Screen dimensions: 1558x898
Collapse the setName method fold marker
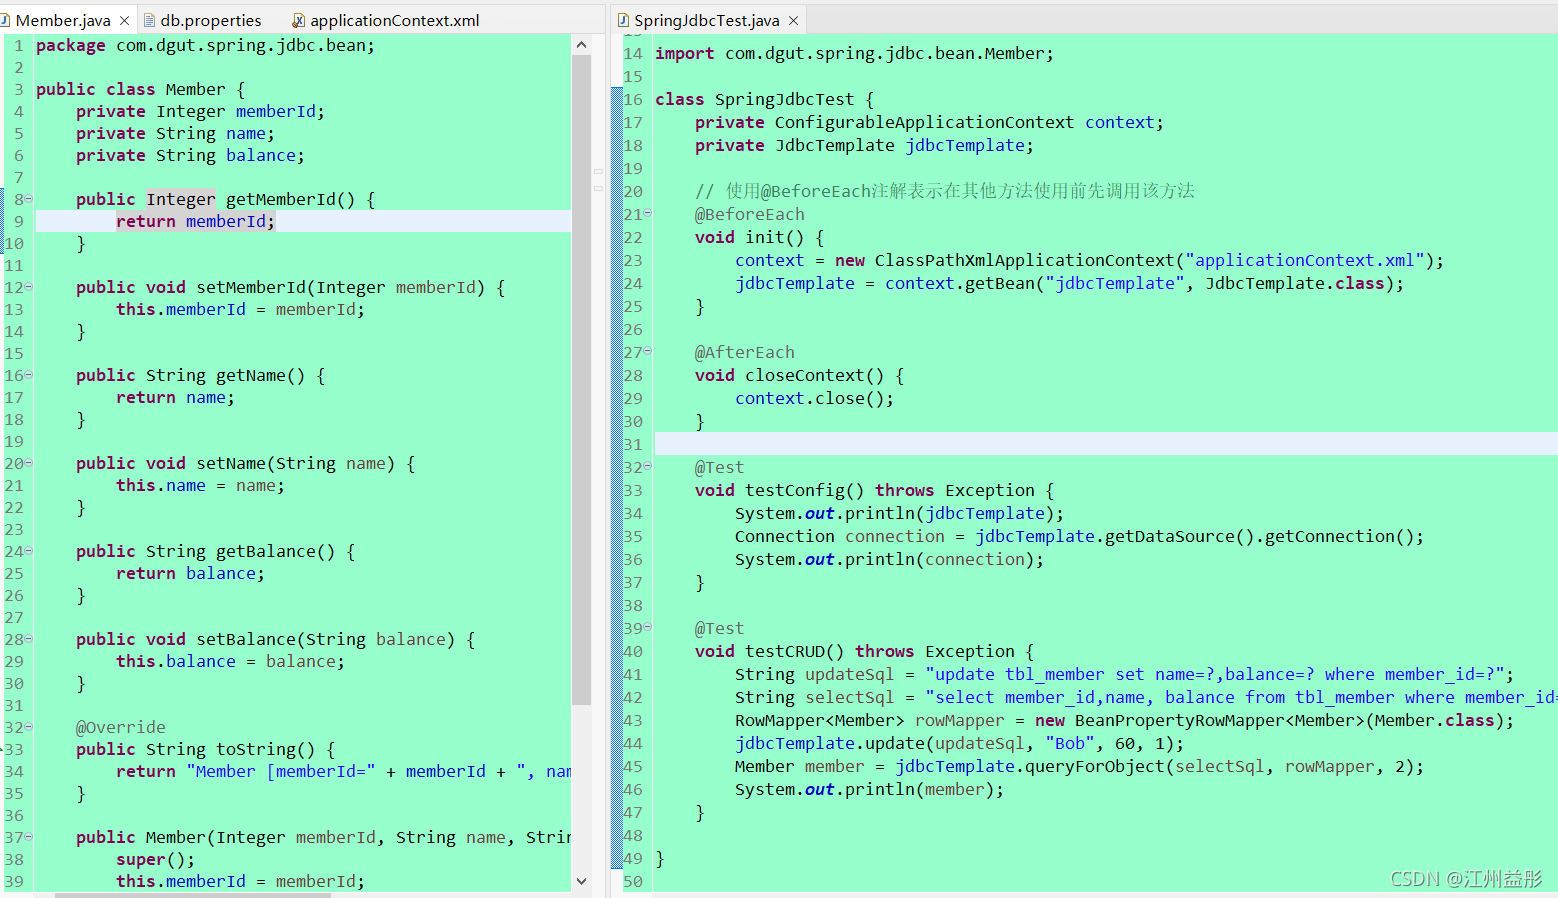[29, 463]
